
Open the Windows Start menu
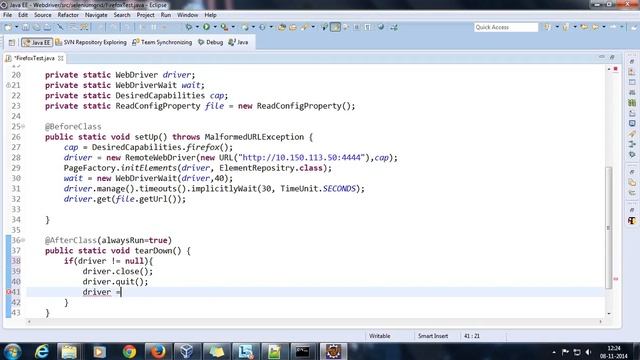(12, 351)
